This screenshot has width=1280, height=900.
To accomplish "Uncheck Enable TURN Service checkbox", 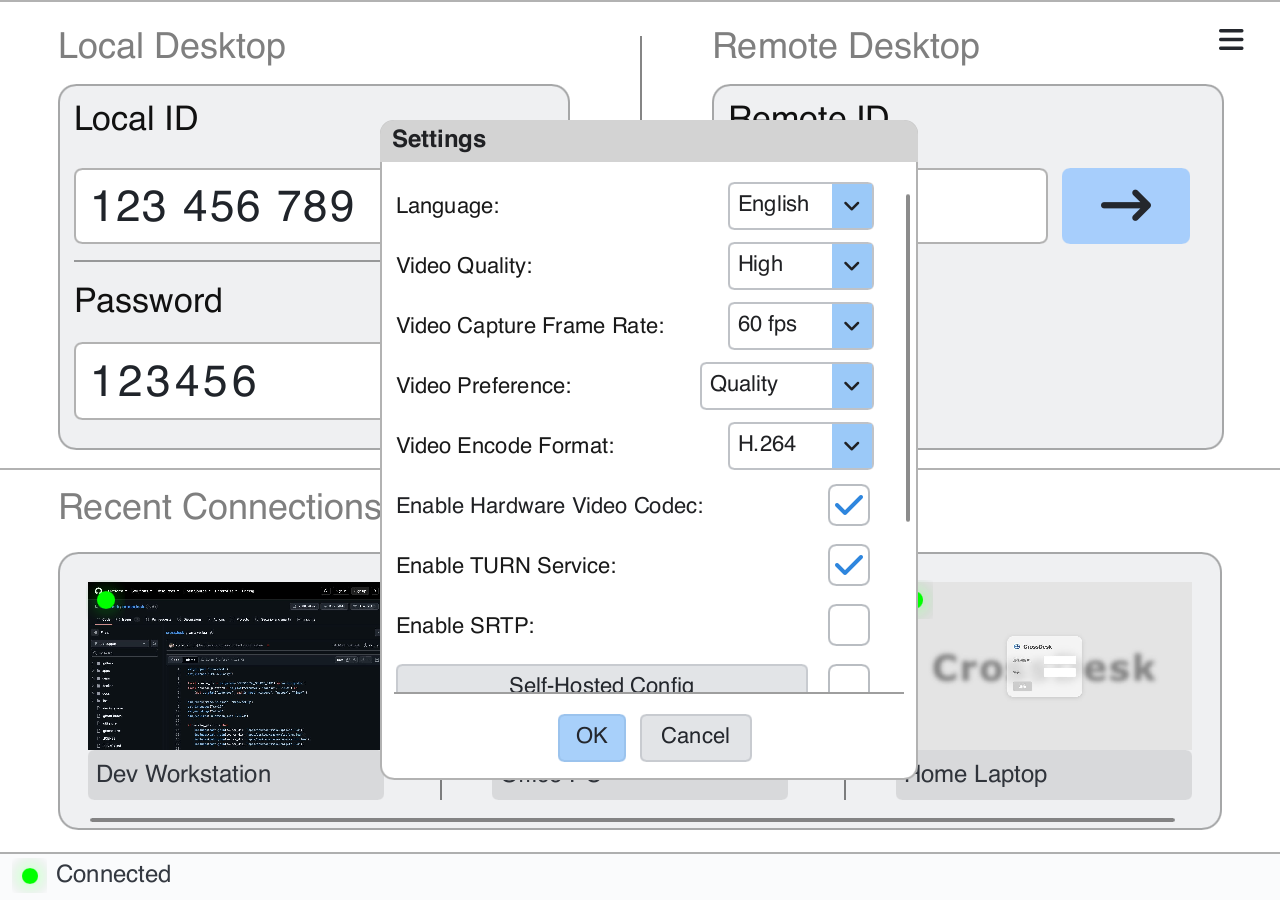I will (849, 566).
